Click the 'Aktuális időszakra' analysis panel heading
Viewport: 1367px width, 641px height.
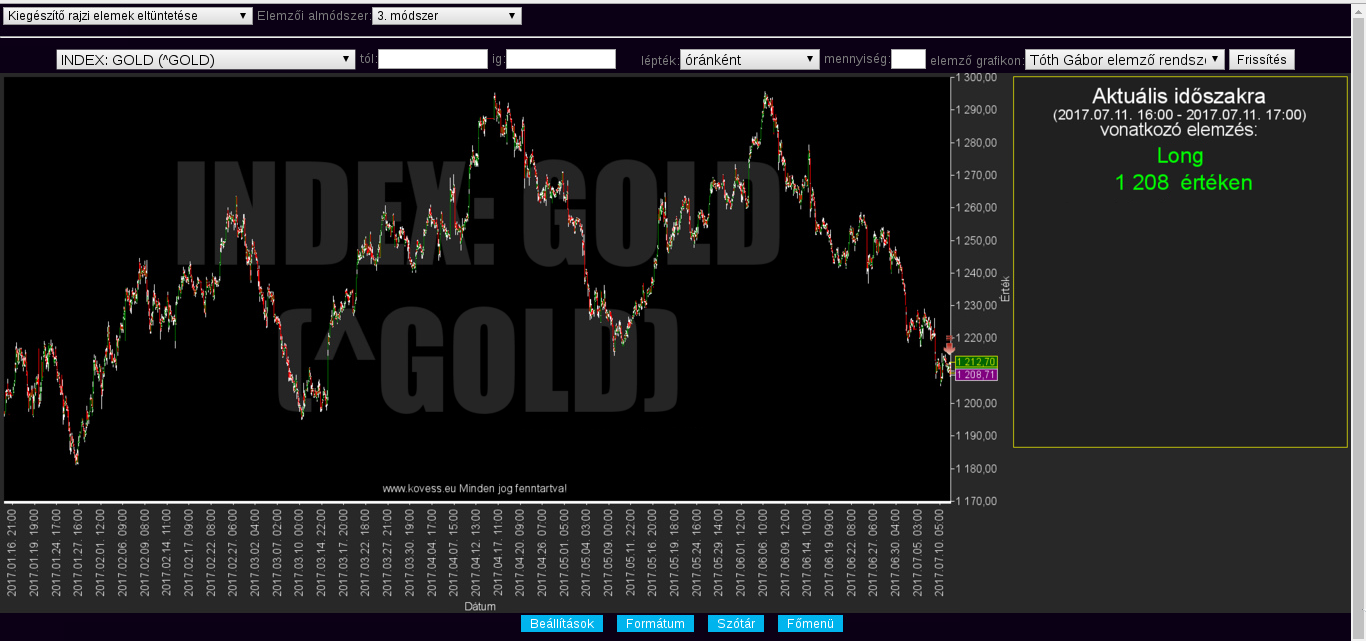click(1179, 97)
